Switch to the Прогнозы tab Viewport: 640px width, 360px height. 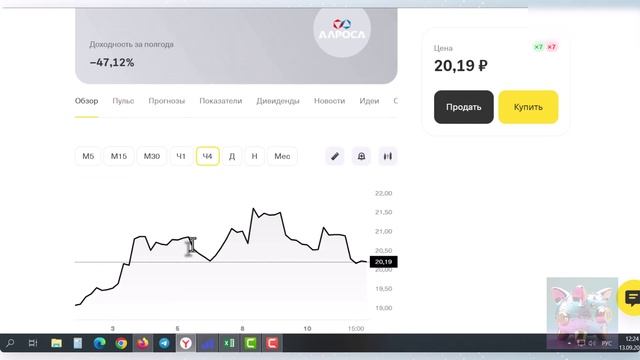167,101
